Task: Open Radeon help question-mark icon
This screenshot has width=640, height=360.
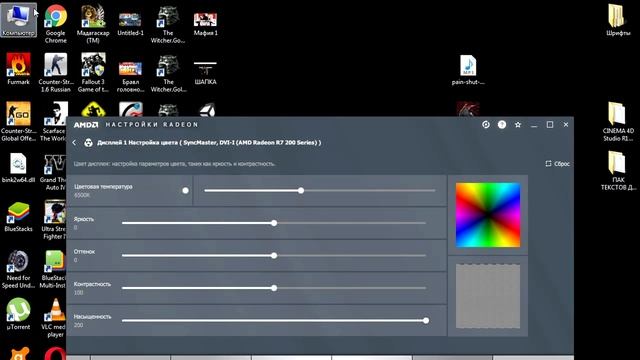Action: point(502,124)
